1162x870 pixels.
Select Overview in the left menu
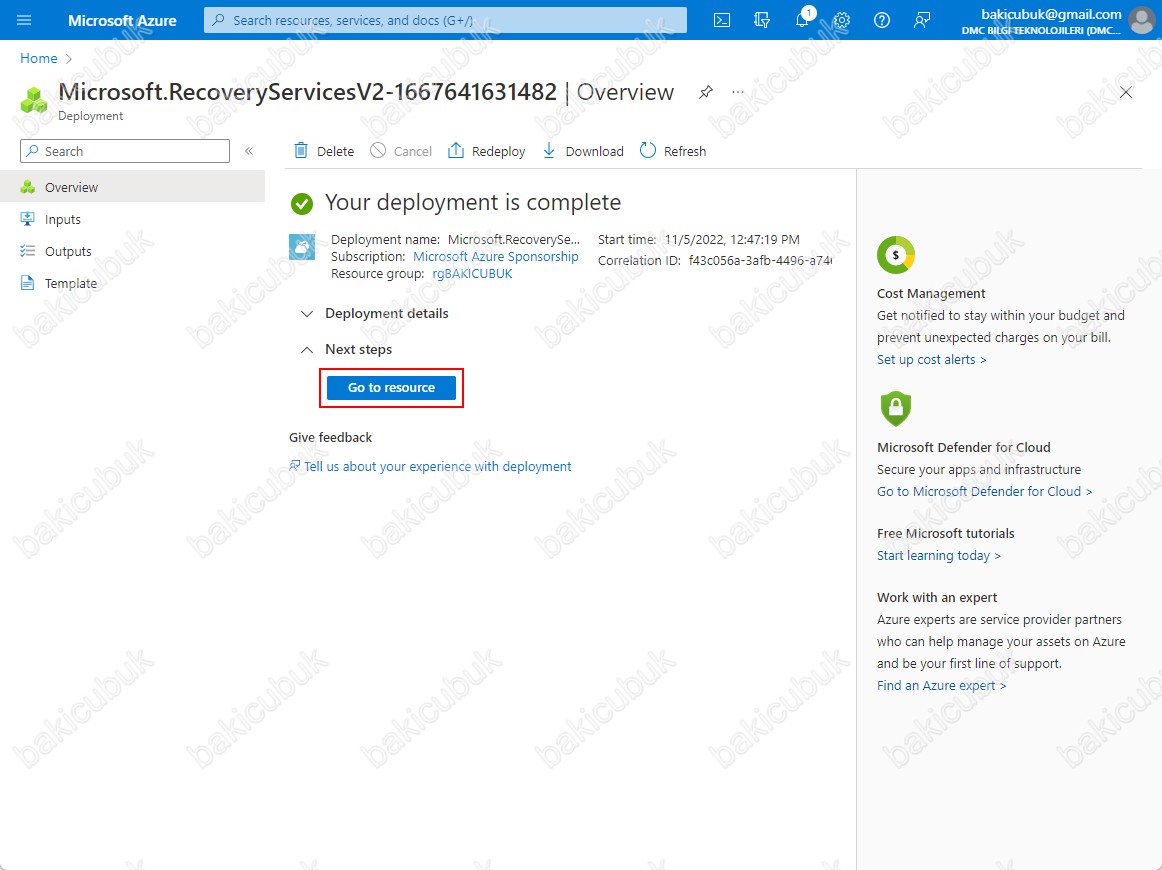coord(133,187)
